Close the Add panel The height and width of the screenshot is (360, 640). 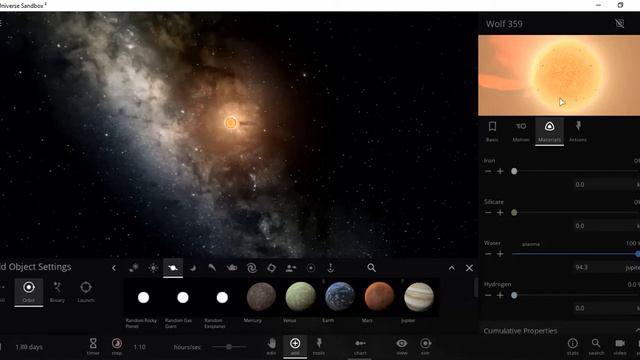pos(469,268)
